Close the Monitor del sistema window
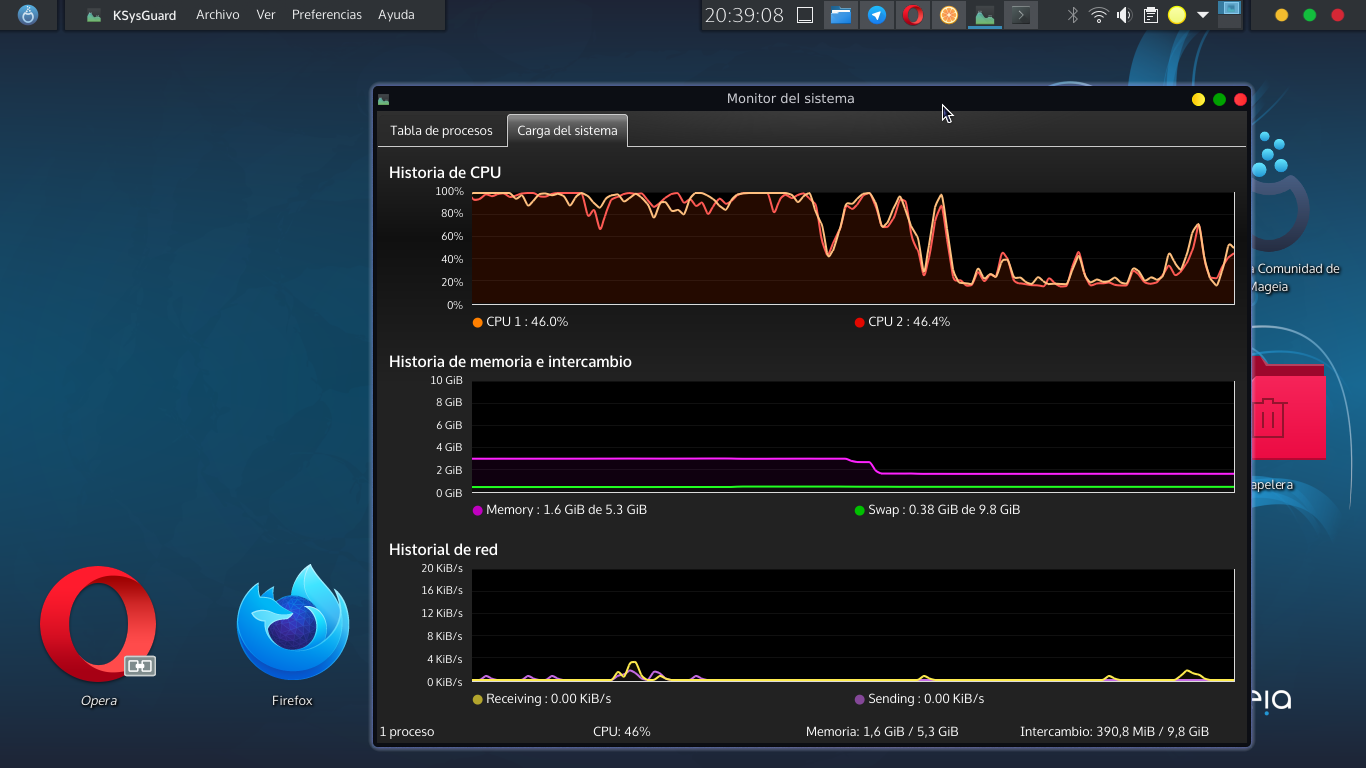 pyautogui.click(x=1240, y=99)
